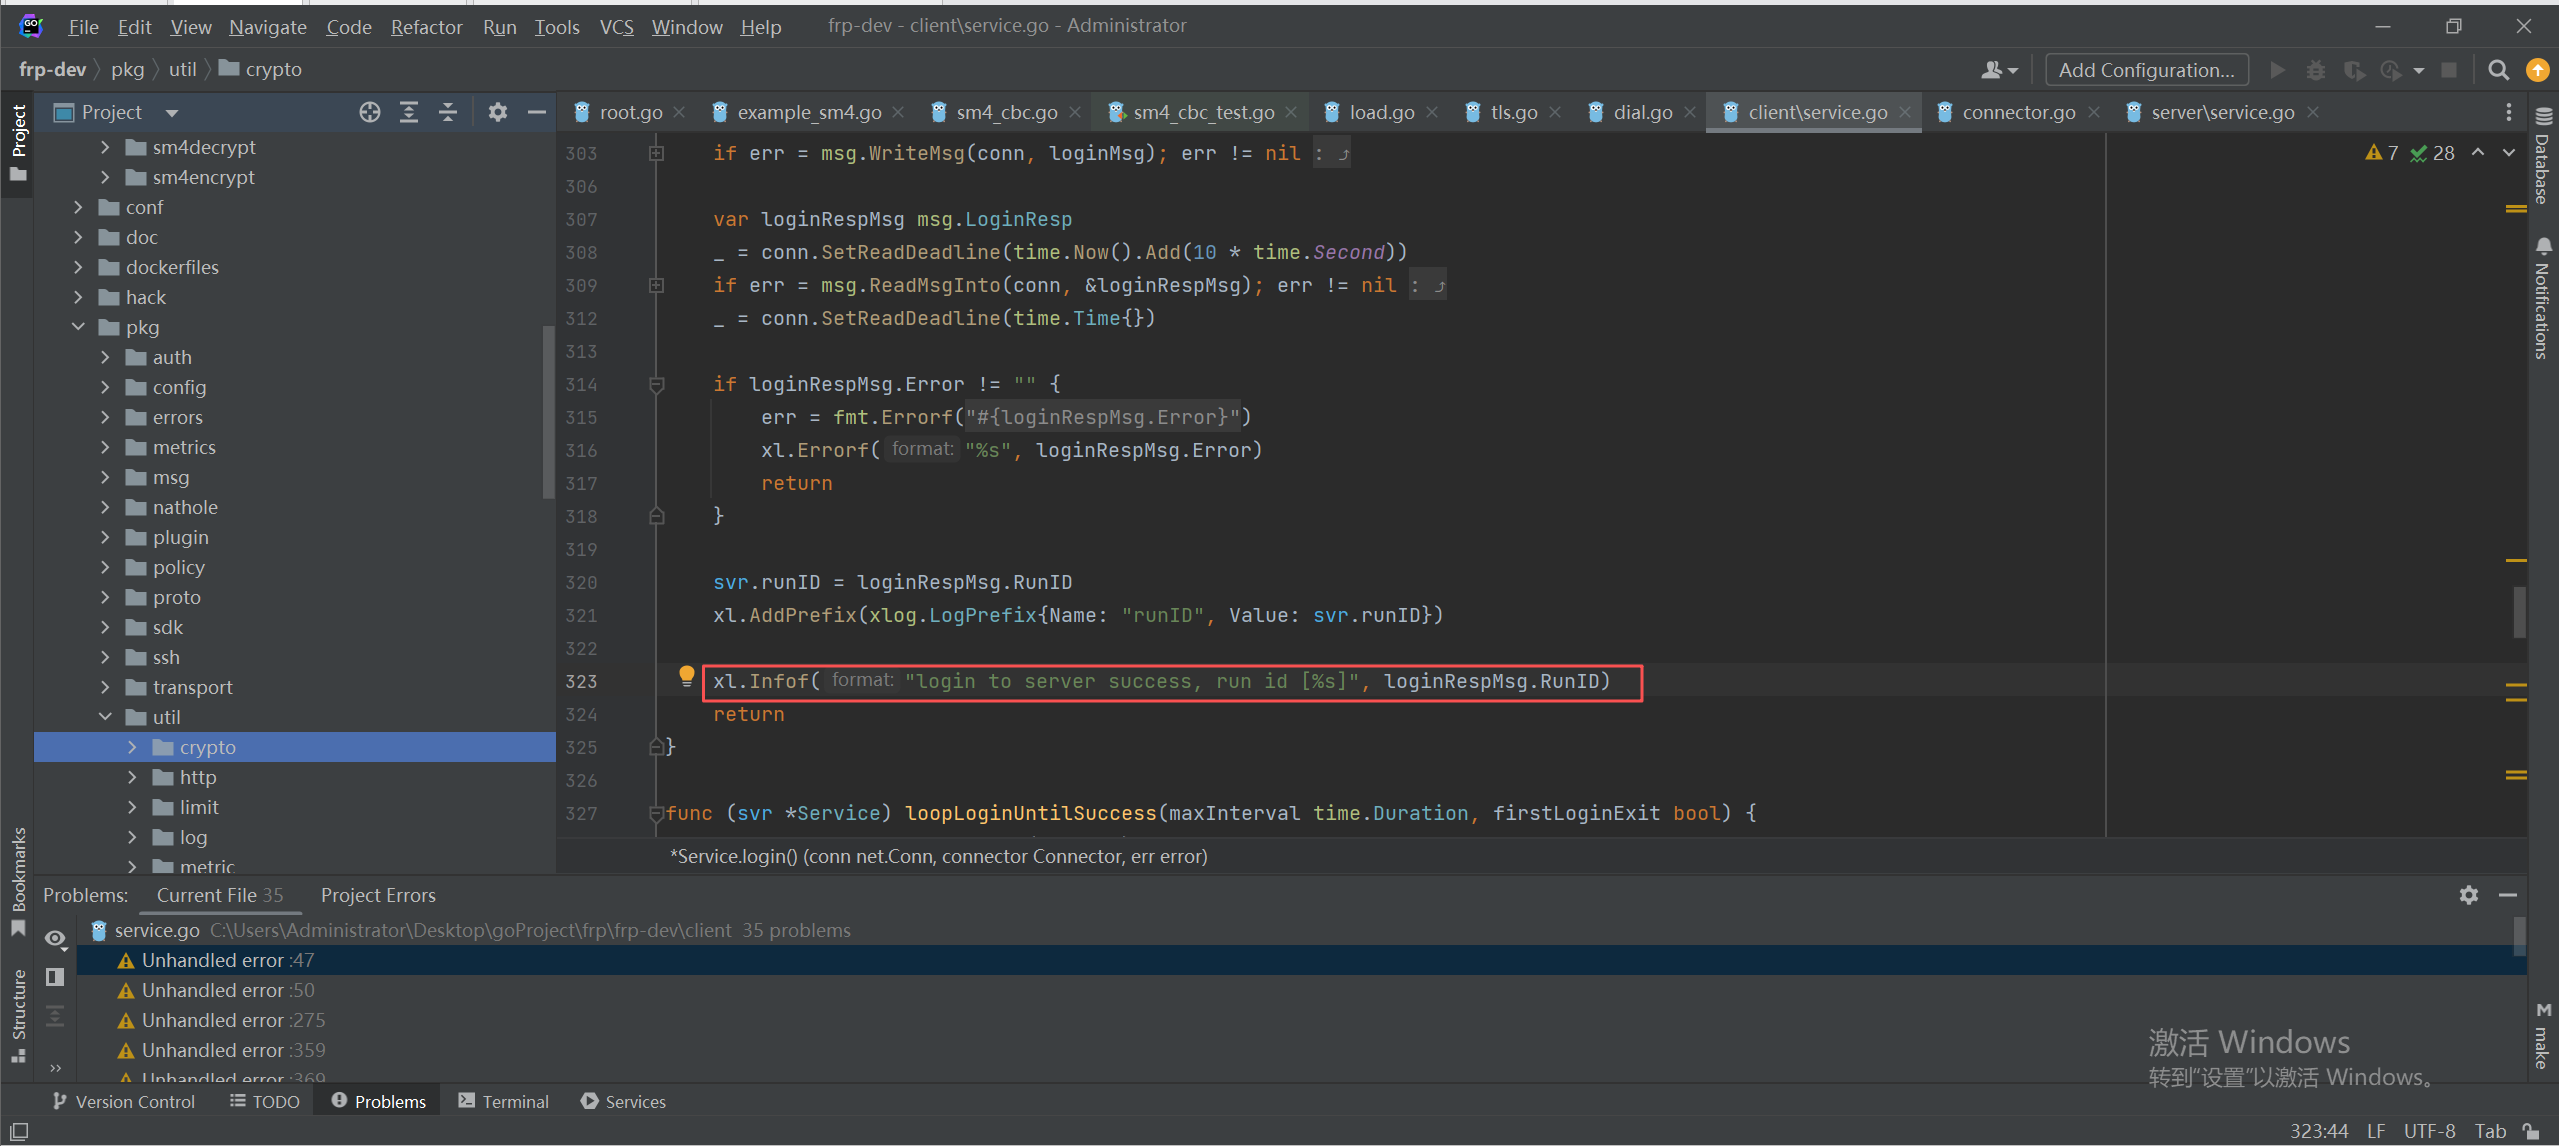This screenshot has height=1146, width=2559.
Task: Toggle code fold marker on line 314
Action: click(657, 384)
